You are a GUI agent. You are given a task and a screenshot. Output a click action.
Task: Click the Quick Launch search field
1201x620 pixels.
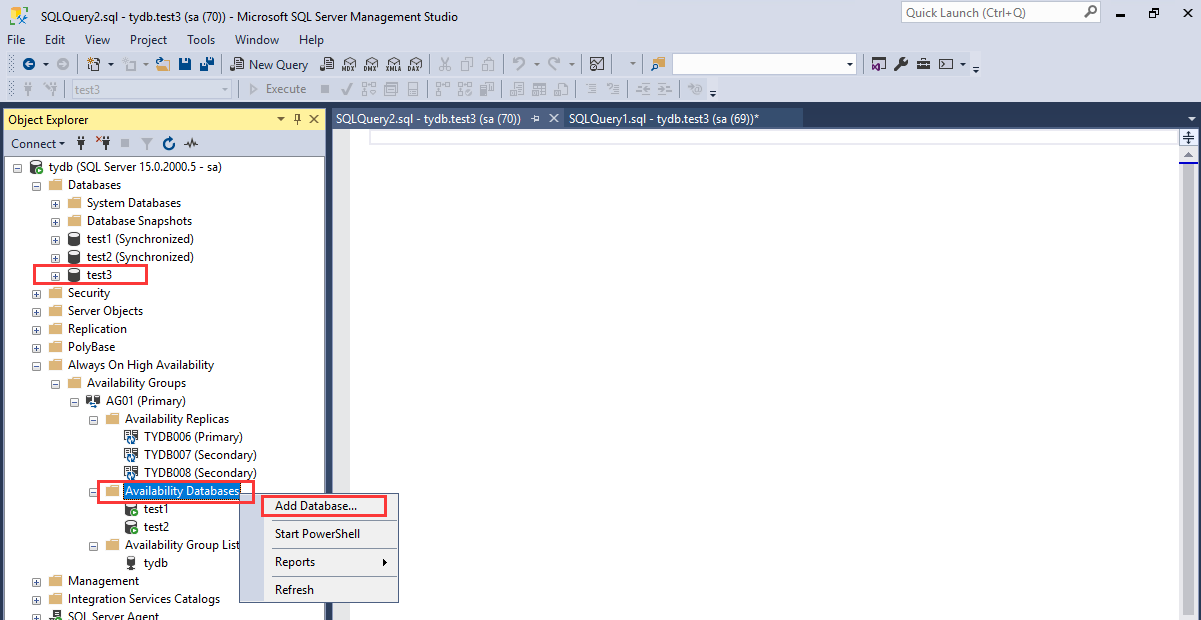[x=992, y=13]
